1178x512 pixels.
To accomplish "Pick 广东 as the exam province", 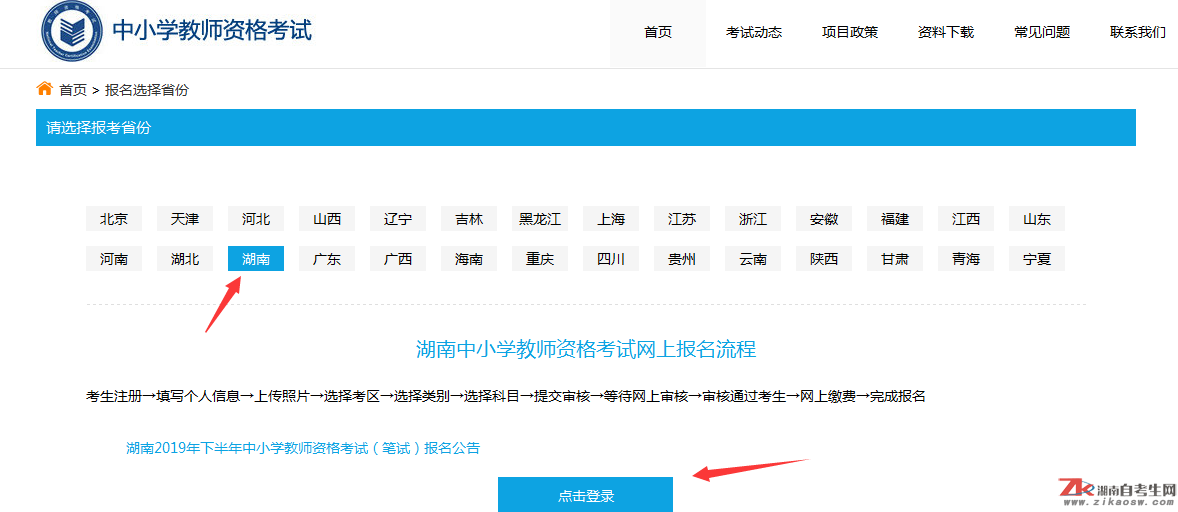I will (327, 259).
